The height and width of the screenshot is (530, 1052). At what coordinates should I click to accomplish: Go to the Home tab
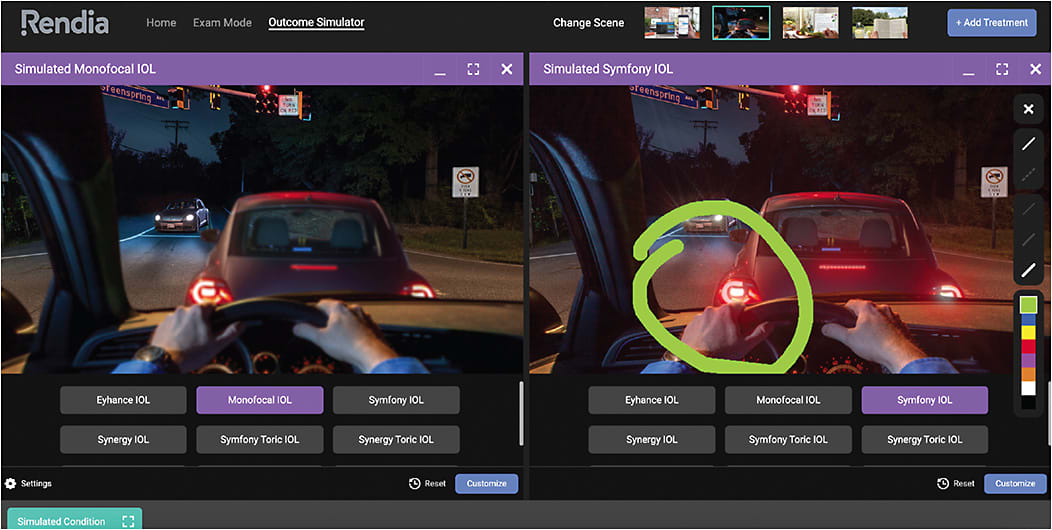click(161, 23)
